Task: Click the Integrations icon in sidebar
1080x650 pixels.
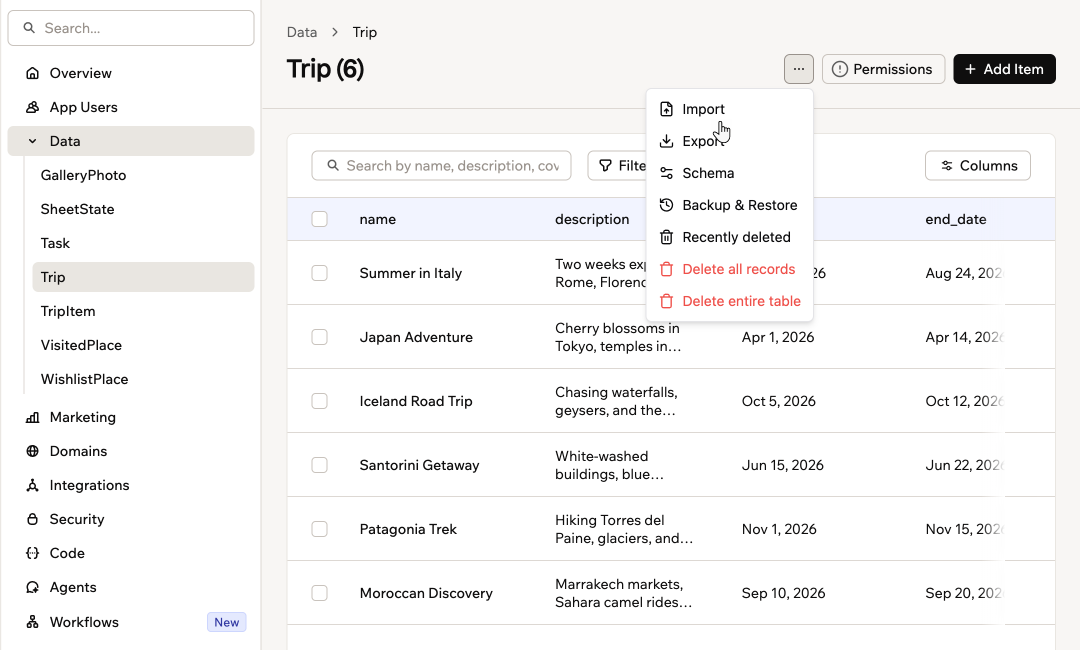Action: click(32, 485)
